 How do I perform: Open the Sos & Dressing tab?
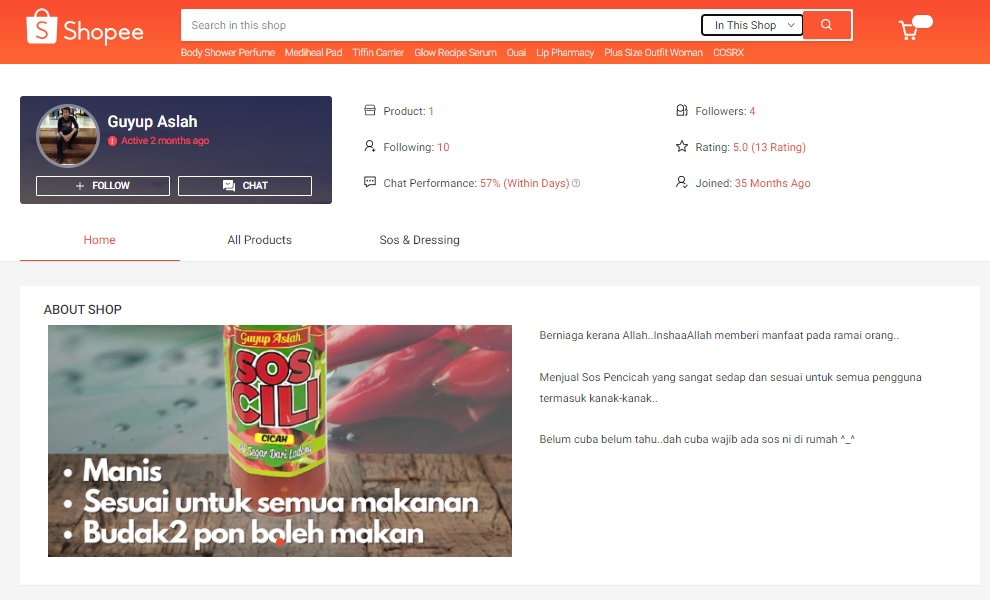click(x=419, y=240)
